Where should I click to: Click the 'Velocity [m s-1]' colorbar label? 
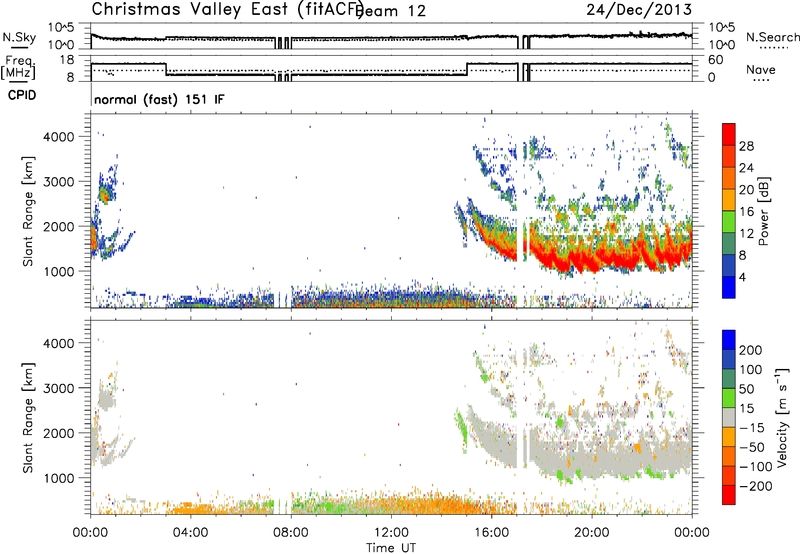[x=782, y=417]
